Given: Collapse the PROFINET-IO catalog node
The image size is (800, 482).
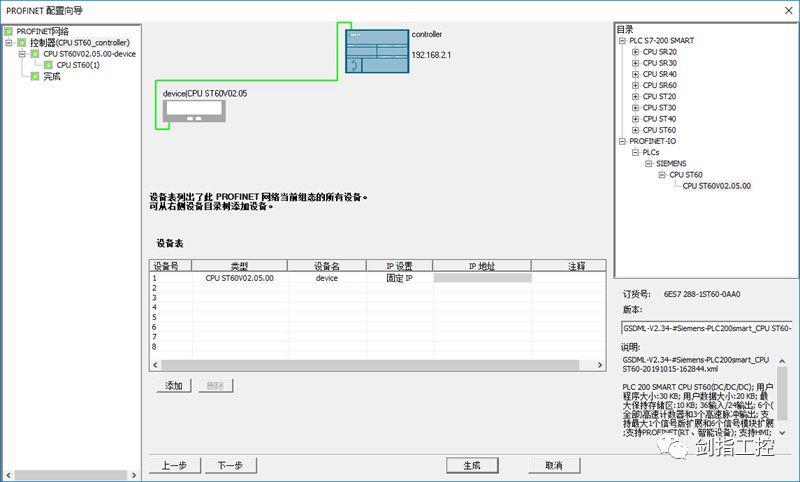Looking at the screenshot, I should click(x=622, y=141).
